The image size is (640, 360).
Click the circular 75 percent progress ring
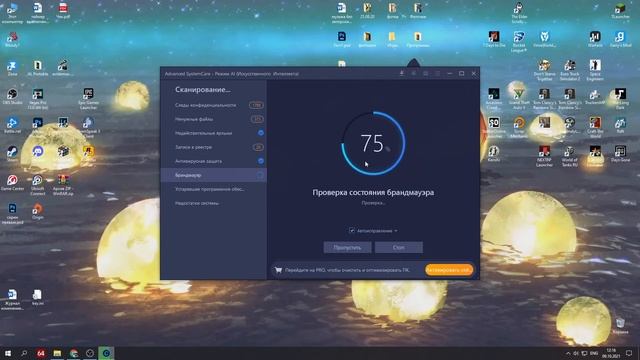click(373, 143)
